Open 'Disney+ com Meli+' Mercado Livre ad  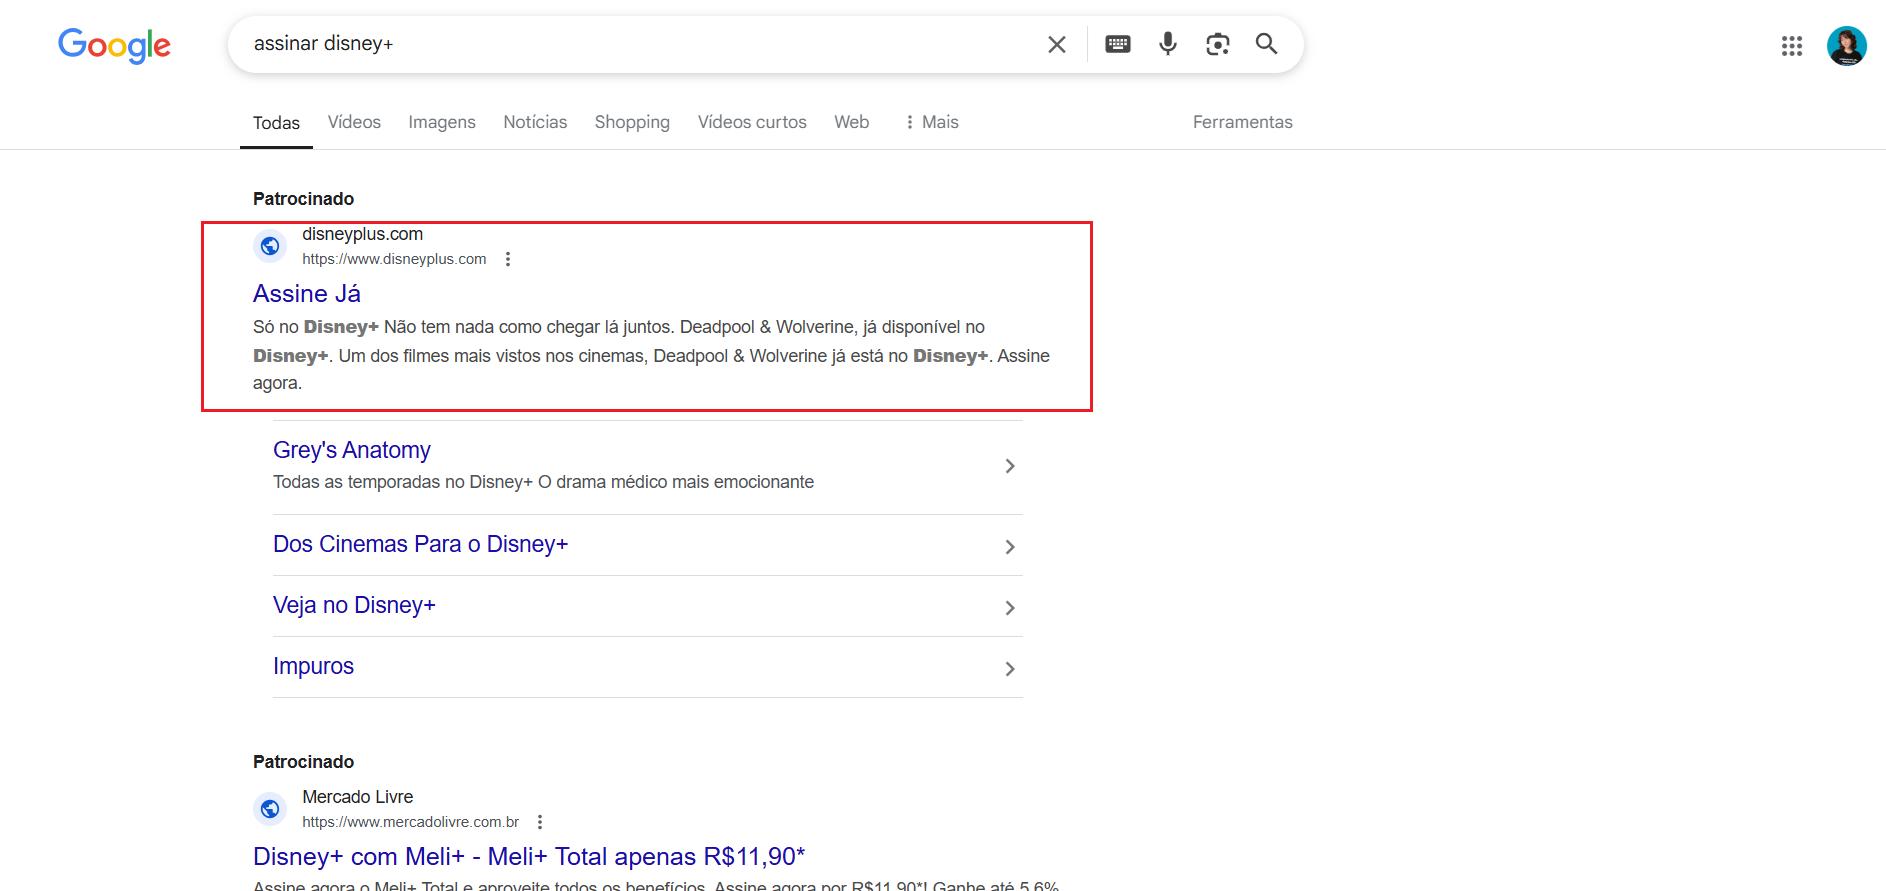pyautogui.click(x=529, y=857)
